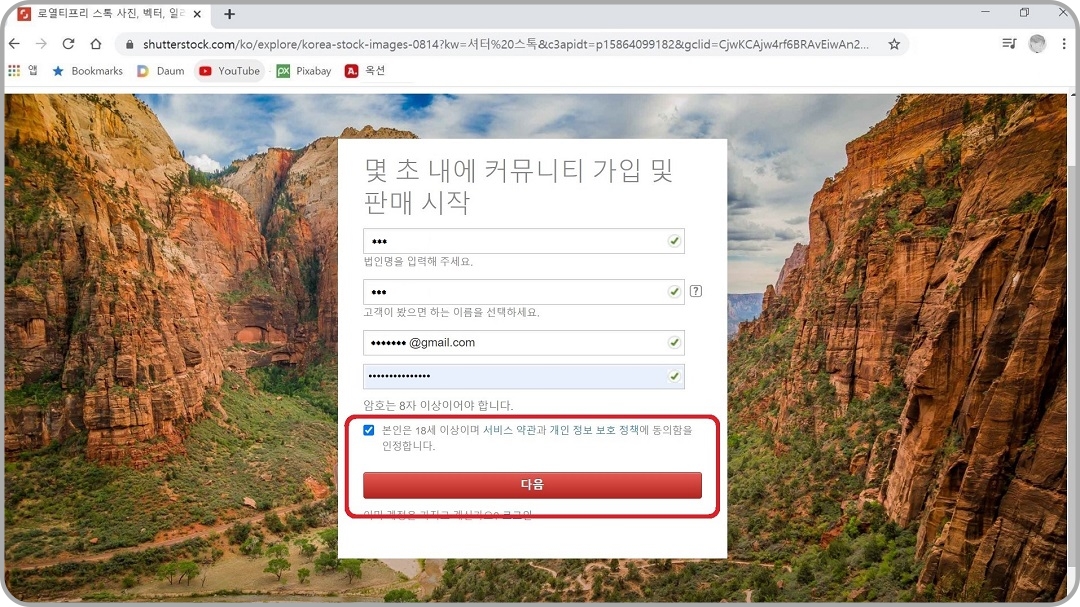Click the apps grid icon on the bookmarks bar
This screenshot has height=607, width=1080.
coord(16,71)
